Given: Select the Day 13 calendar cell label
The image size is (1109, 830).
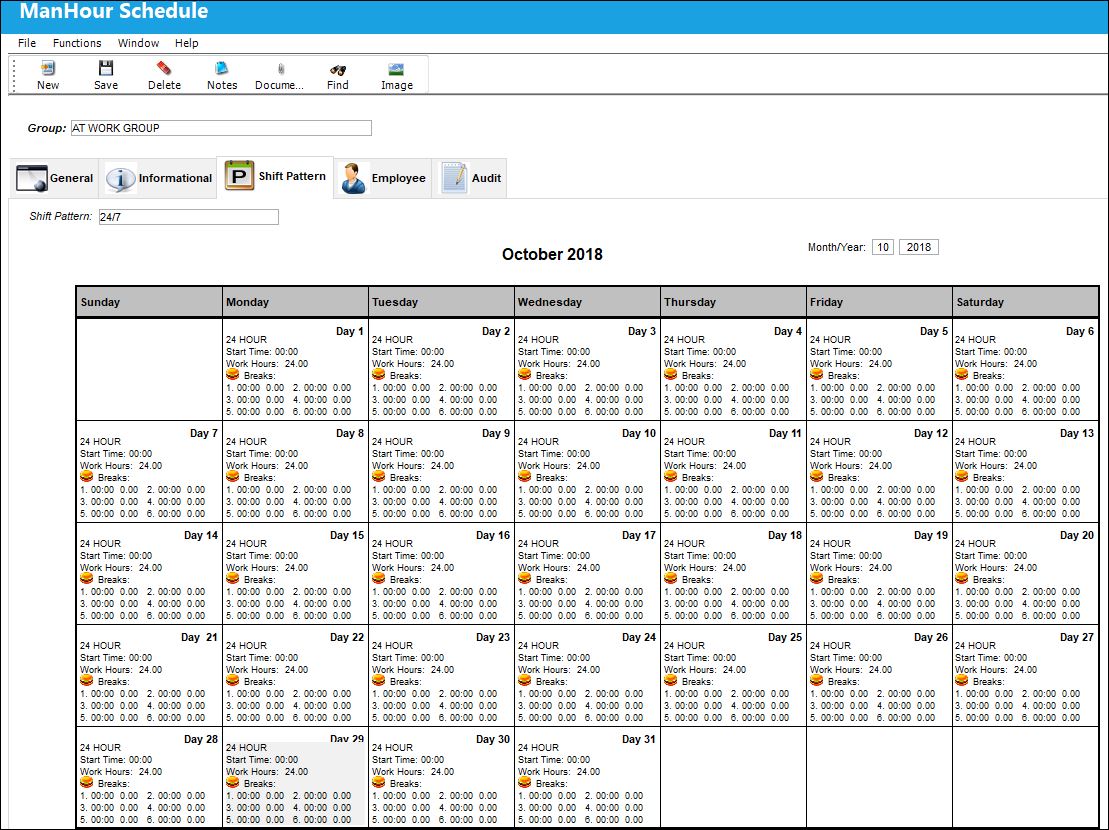Looking at the screenshot, I should point(1076,433).
